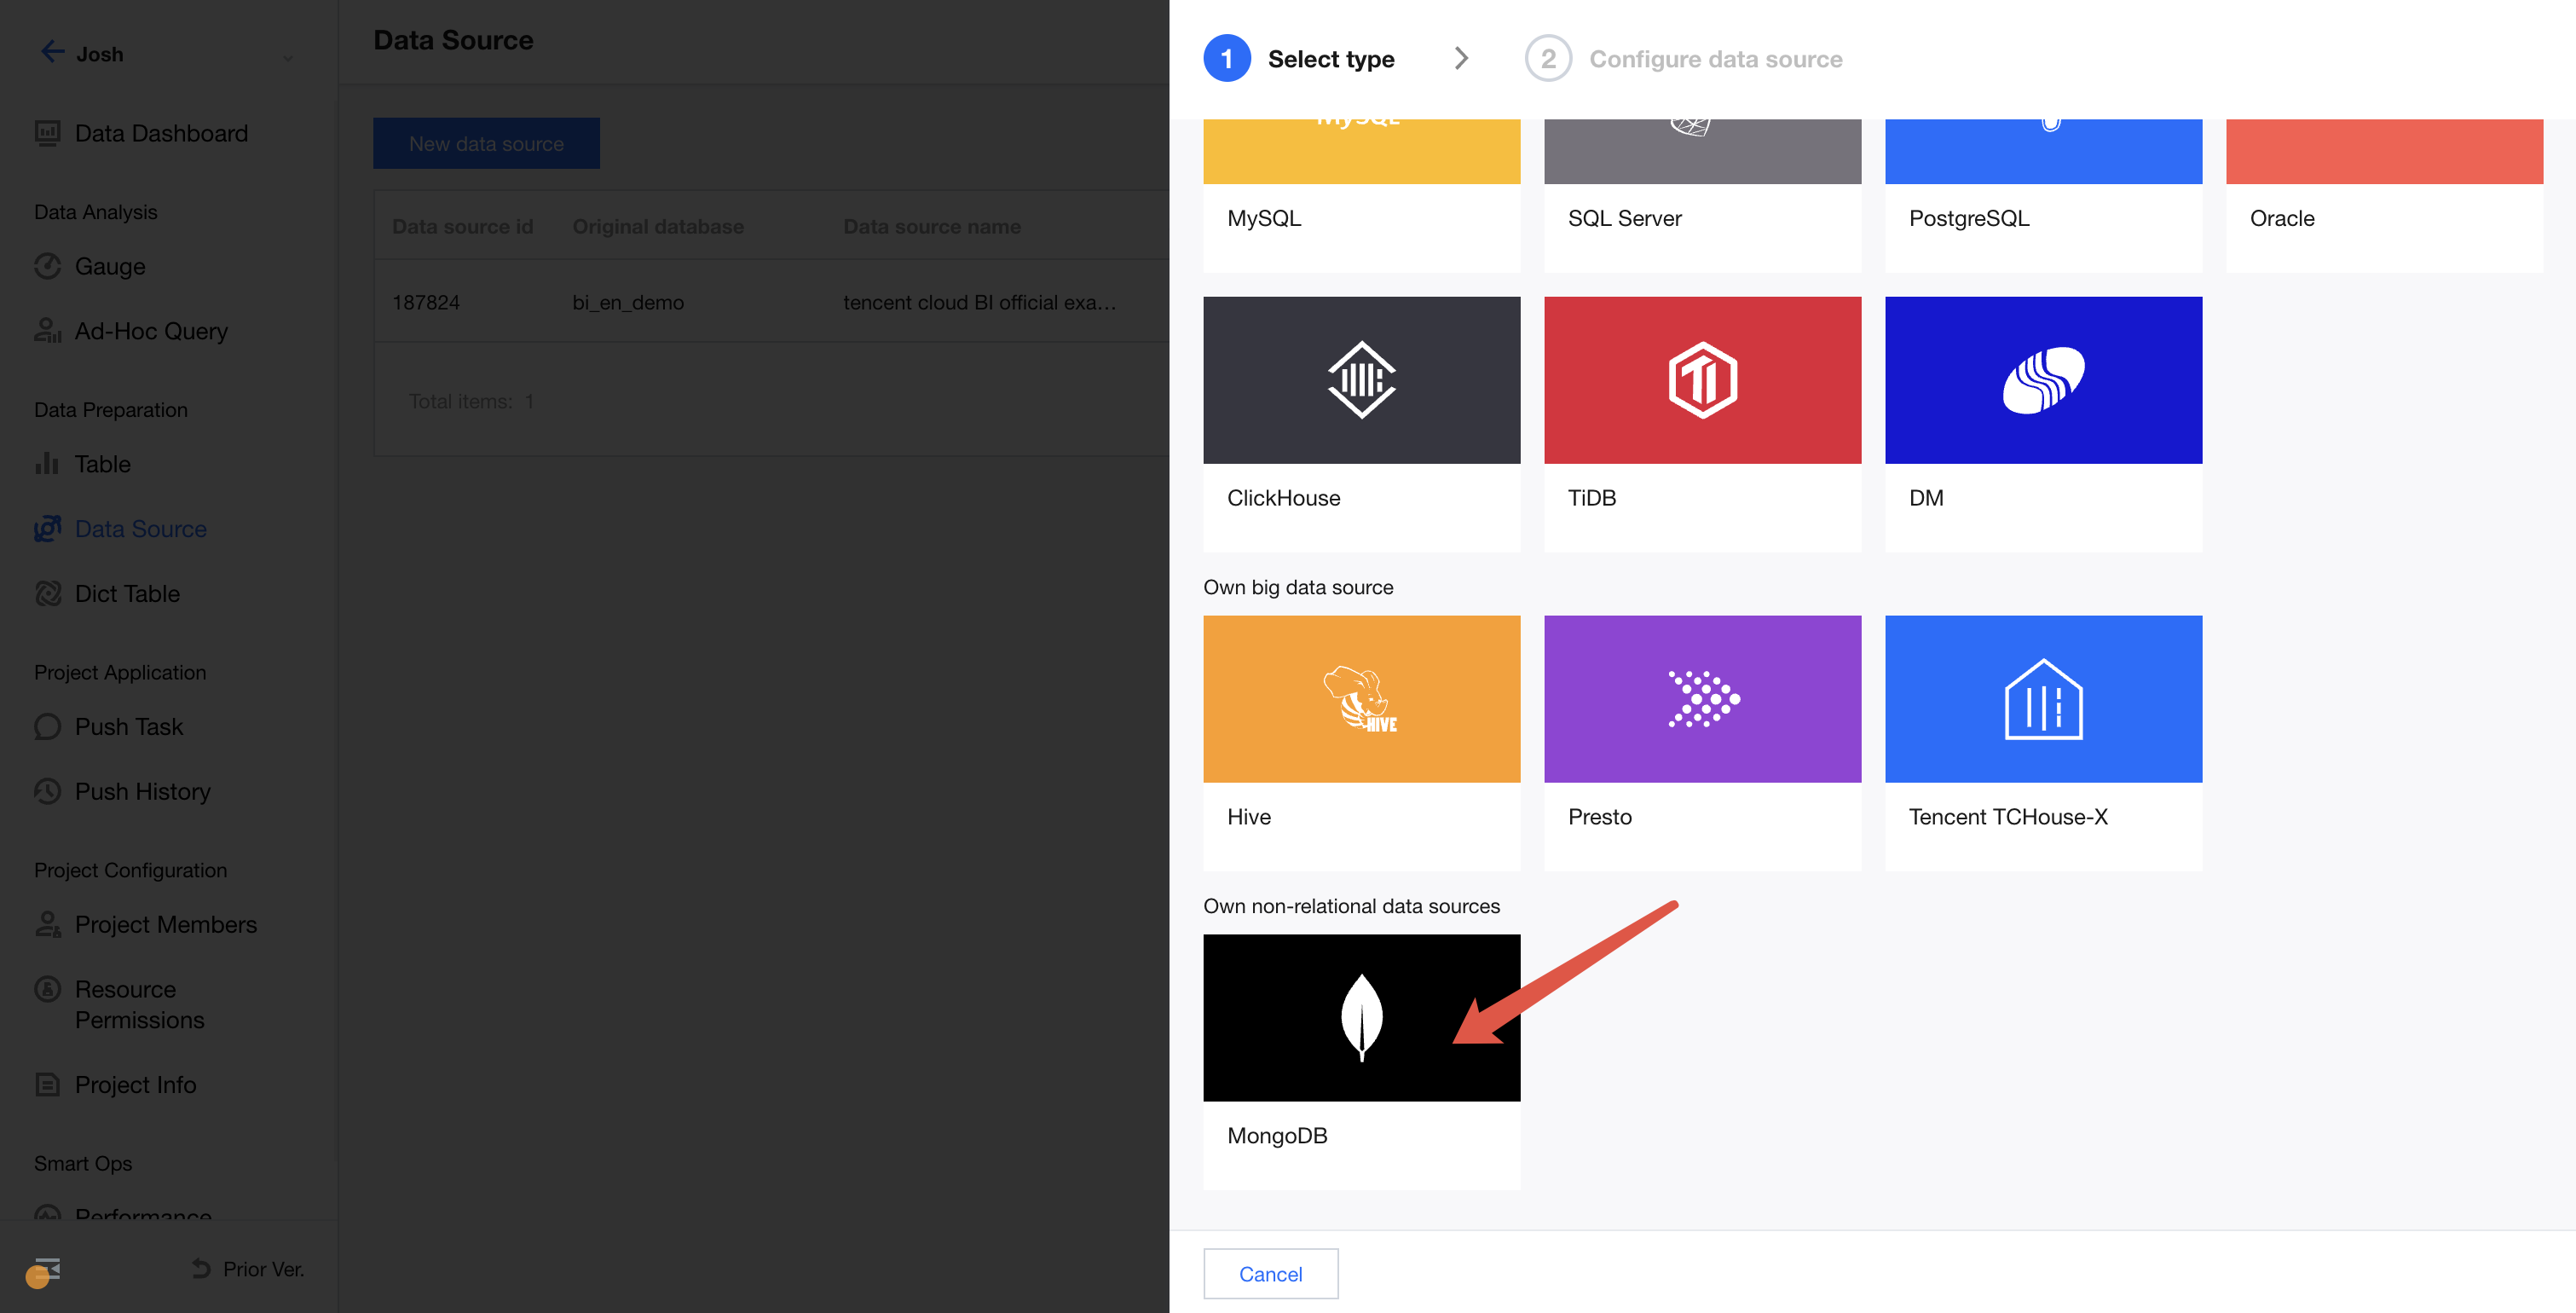The width and height of the screenshot is (2576, 1313).
Task: Go to Project Members page
Action: point(165,924)
